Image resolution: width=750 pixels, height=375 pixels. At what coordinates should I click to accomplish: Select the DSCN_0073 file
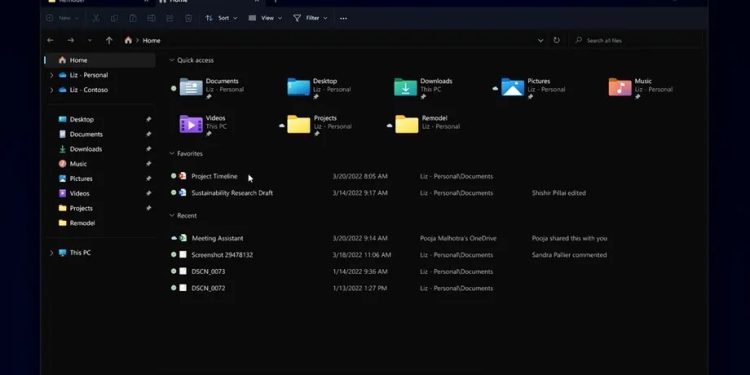click(209, 272)
